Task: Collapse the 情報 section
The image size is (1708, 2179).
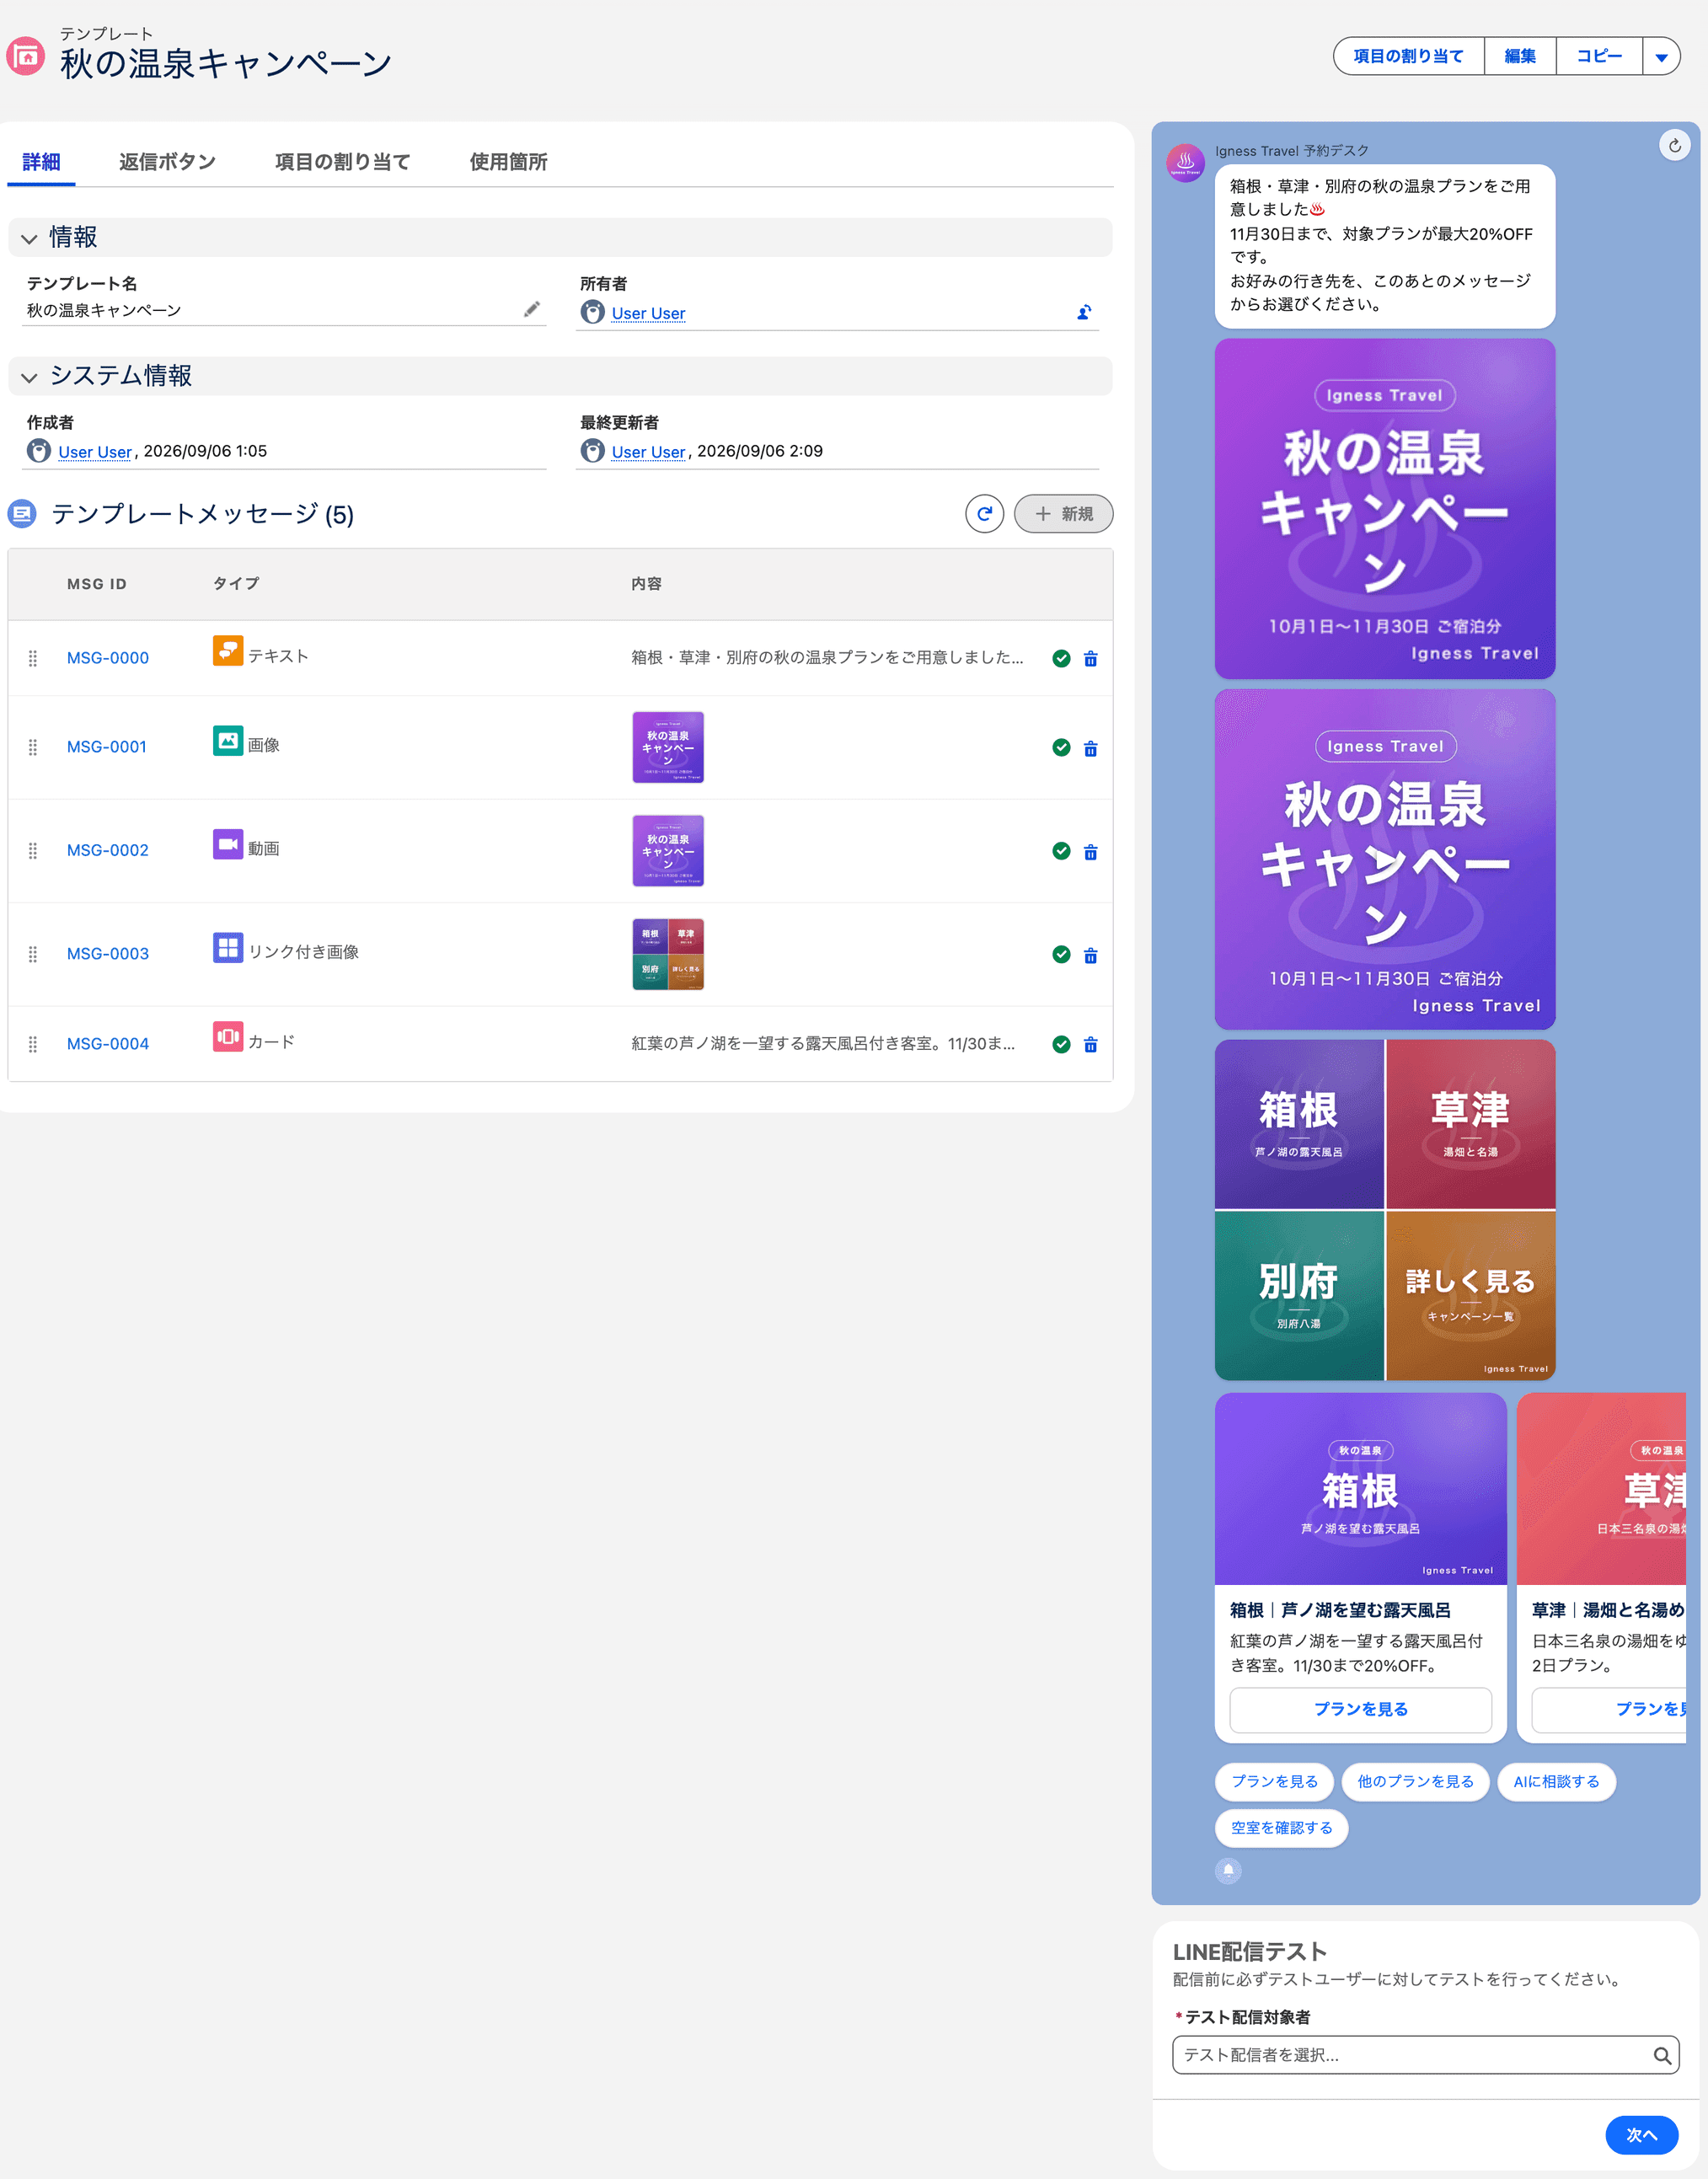Action: pos(29,239)
